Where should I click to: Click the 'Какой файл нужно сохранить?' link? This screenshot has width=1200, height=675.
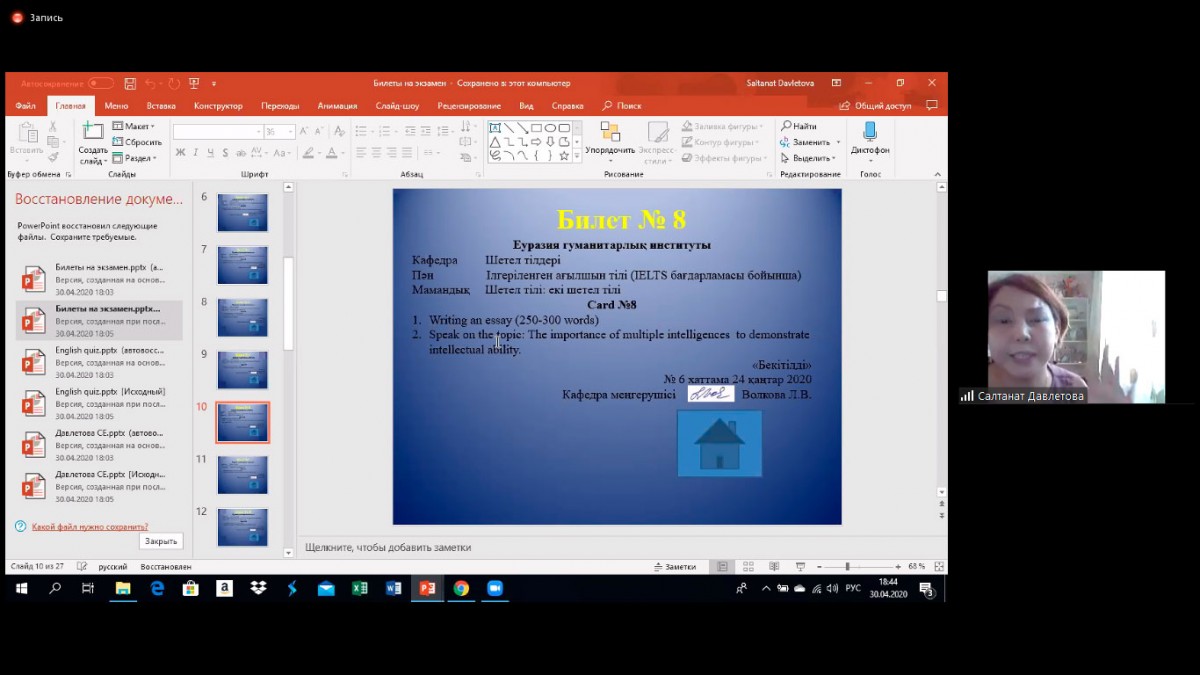(x=89, y=526)
